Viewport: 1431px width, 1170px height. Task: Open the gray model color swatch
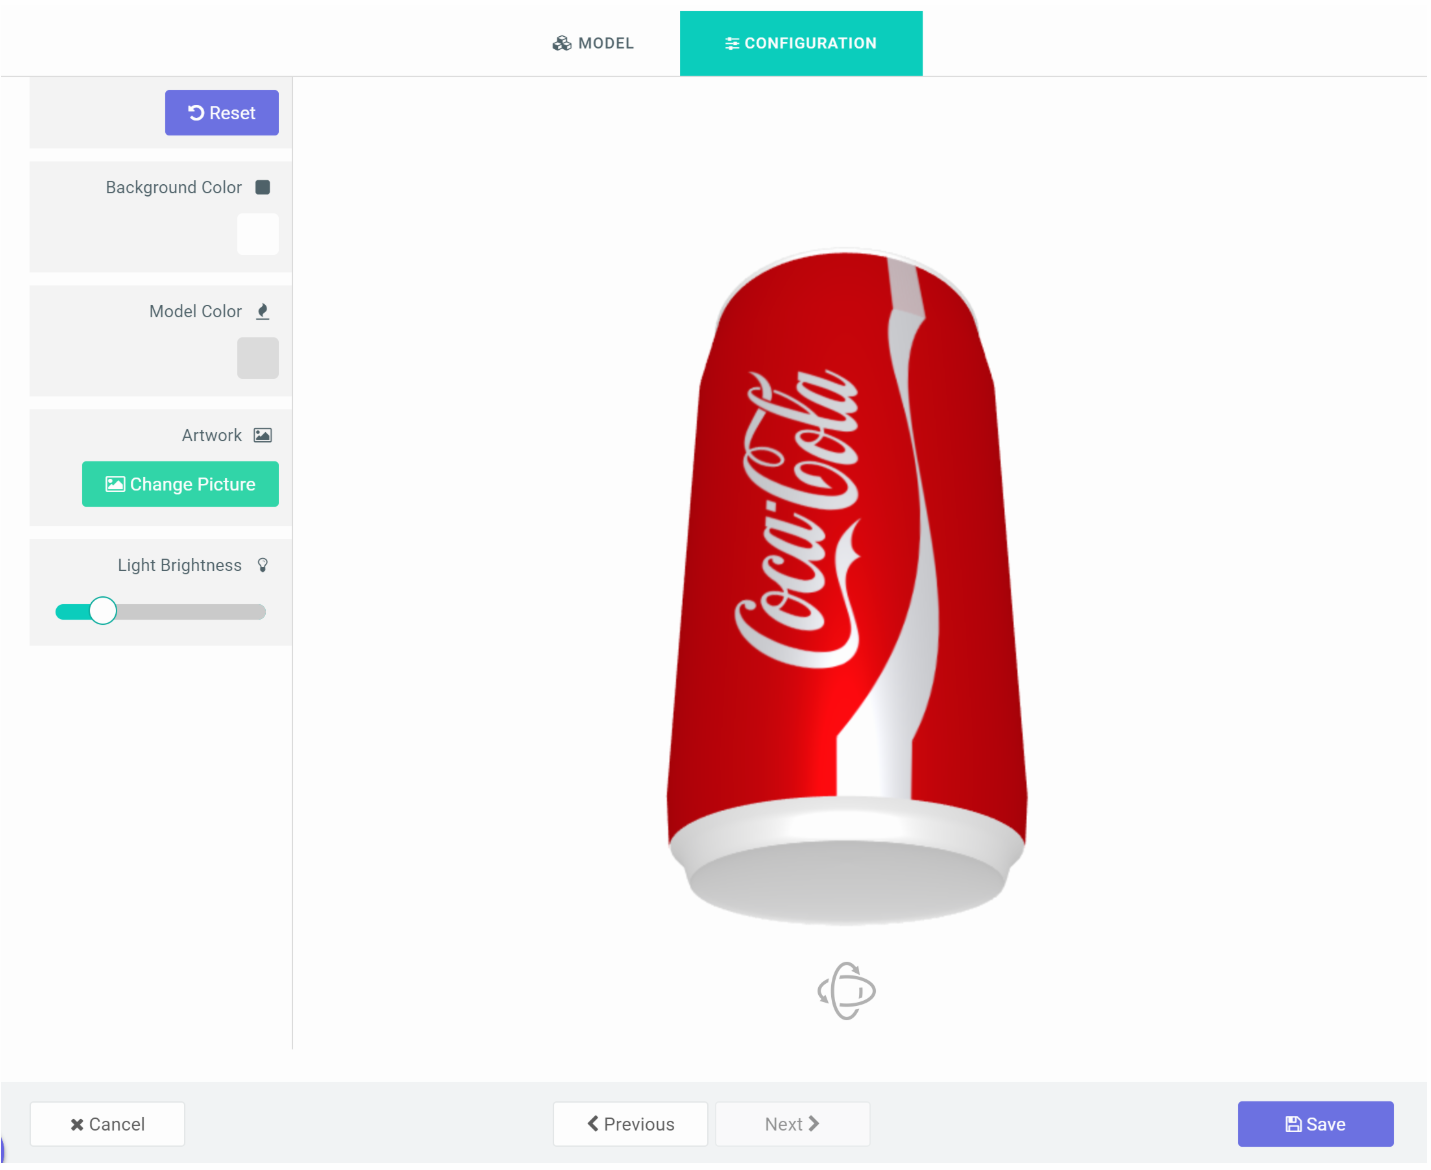258,358
